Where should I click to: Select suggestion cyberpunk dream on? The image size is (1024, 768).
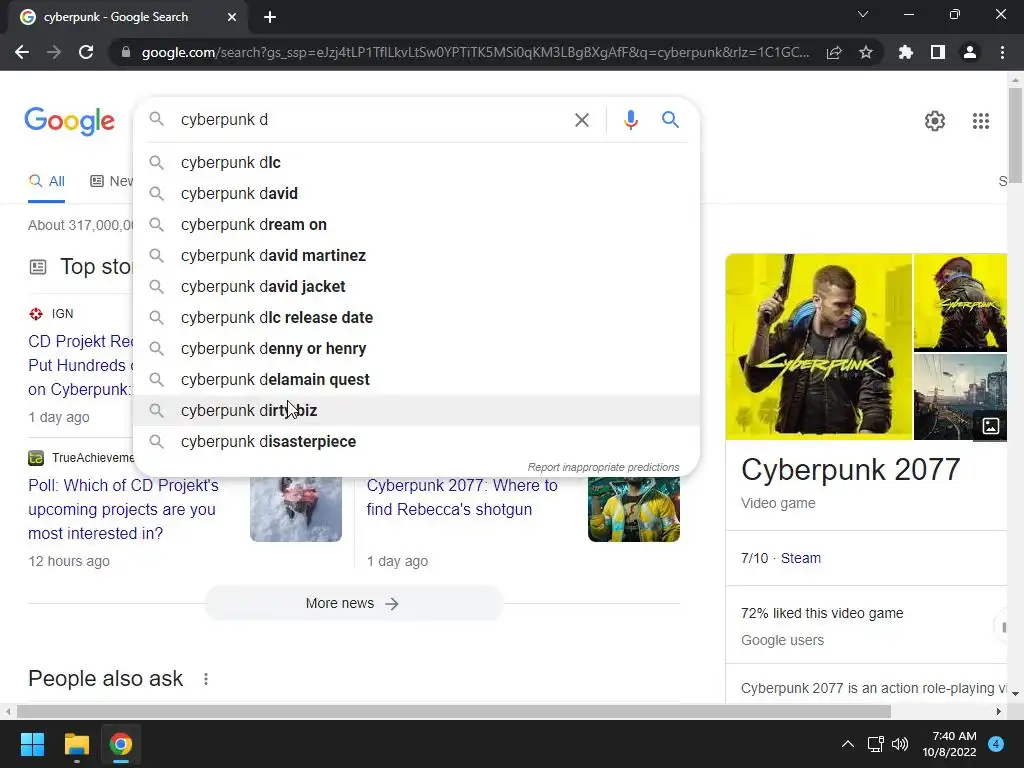[416, 225]
